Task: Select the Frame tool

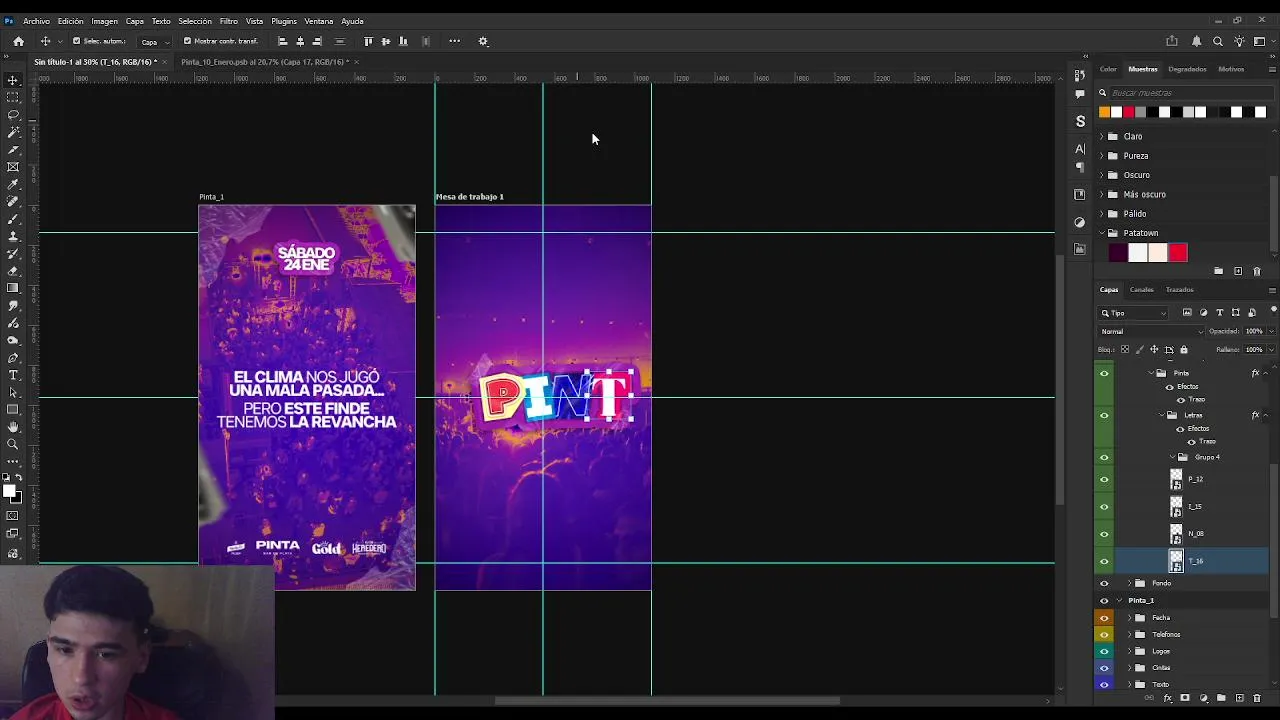Action: click(x=13, y=167)
